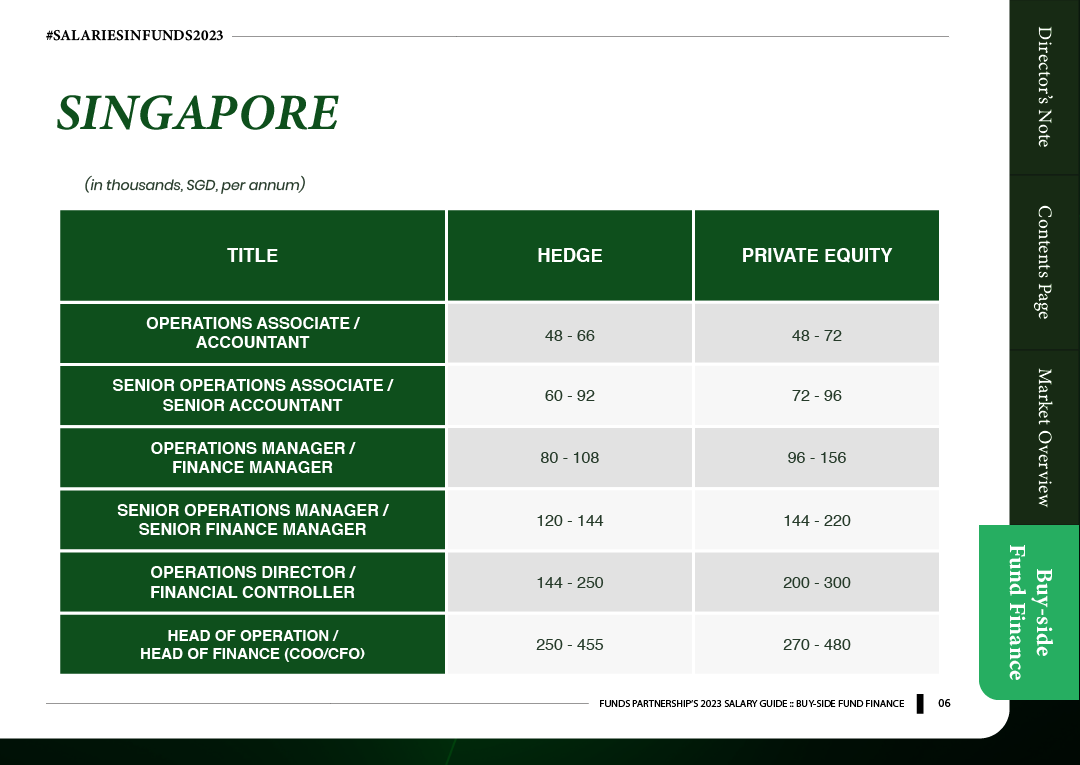The image size is (1080, 765).
Task: Select the SINGAPORE page heading
Action: (198, 113)
